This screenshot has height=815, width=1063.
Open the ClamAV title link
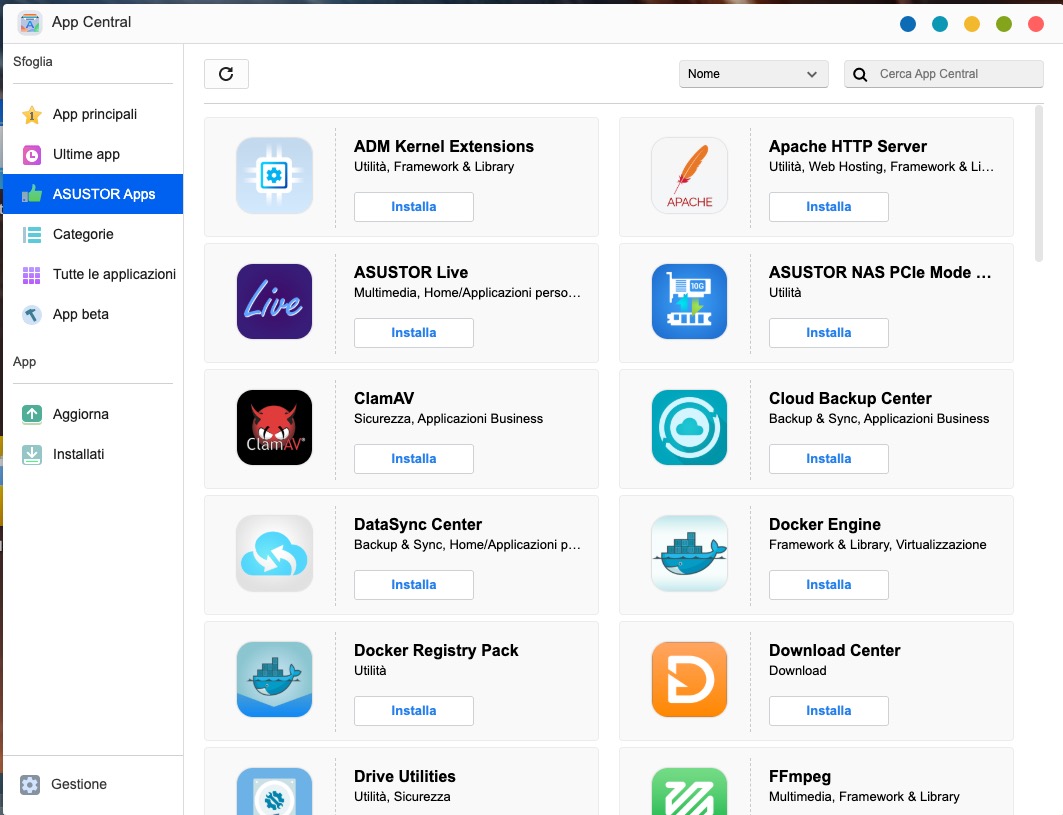(x=384, y=399)
